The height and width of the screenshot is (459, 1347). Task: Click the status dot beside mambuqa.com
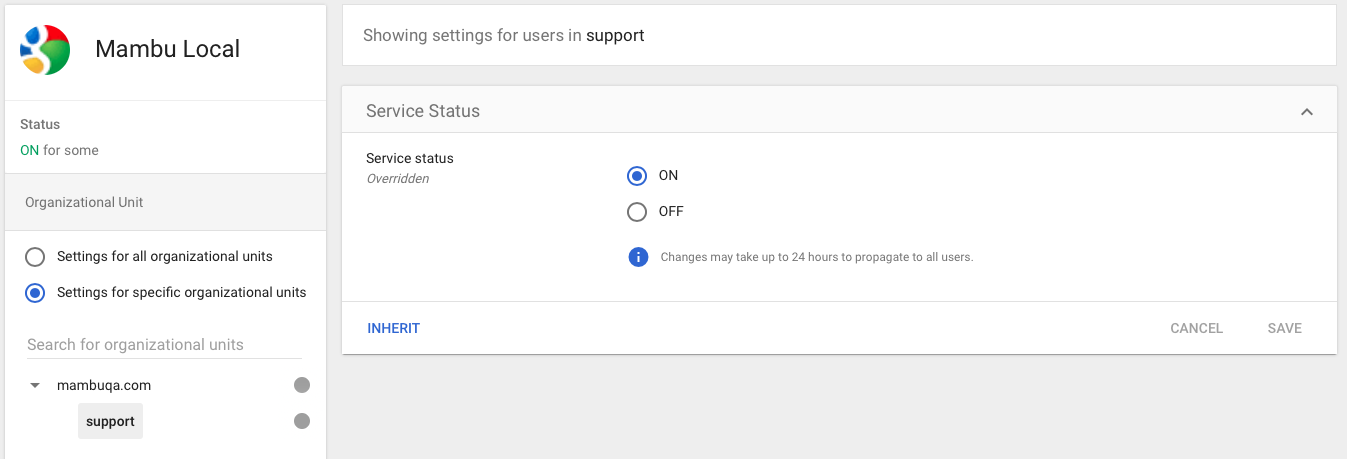coord(302,385)
